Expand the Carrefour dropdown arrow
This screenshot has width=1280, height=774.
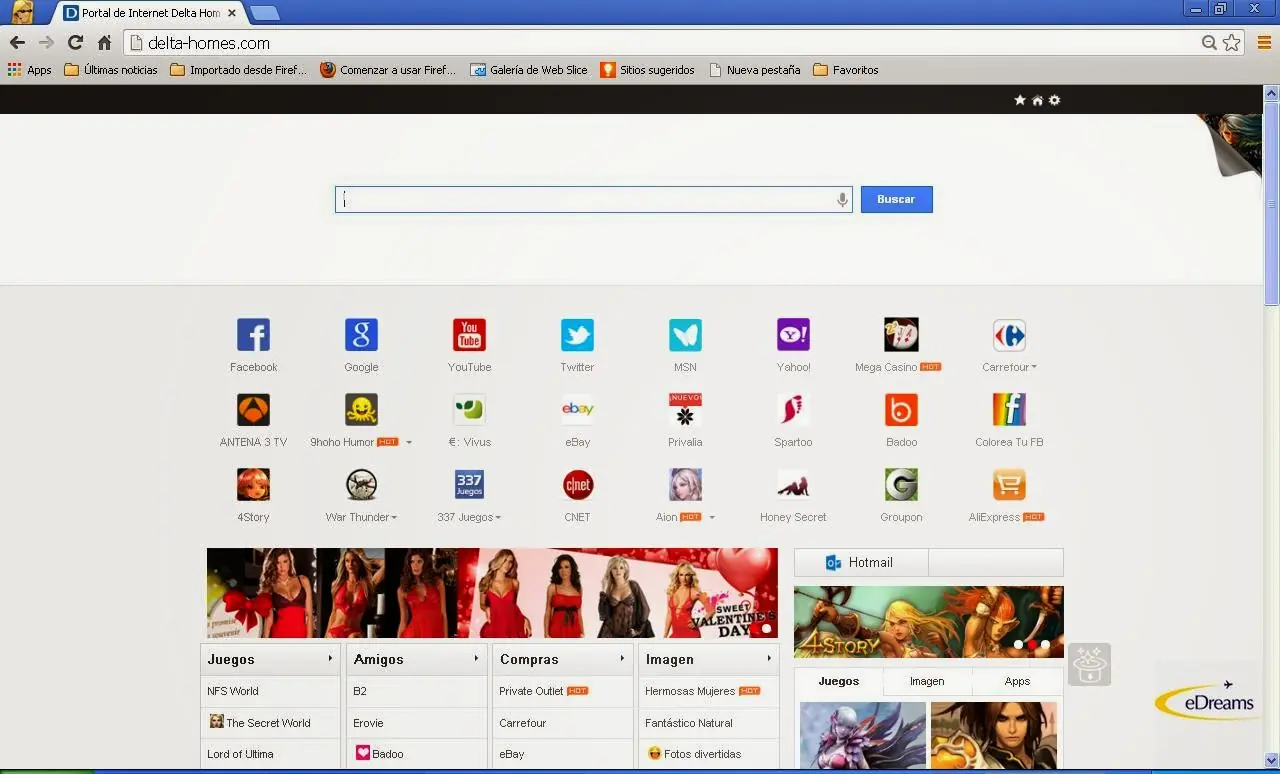point(1034,367)
